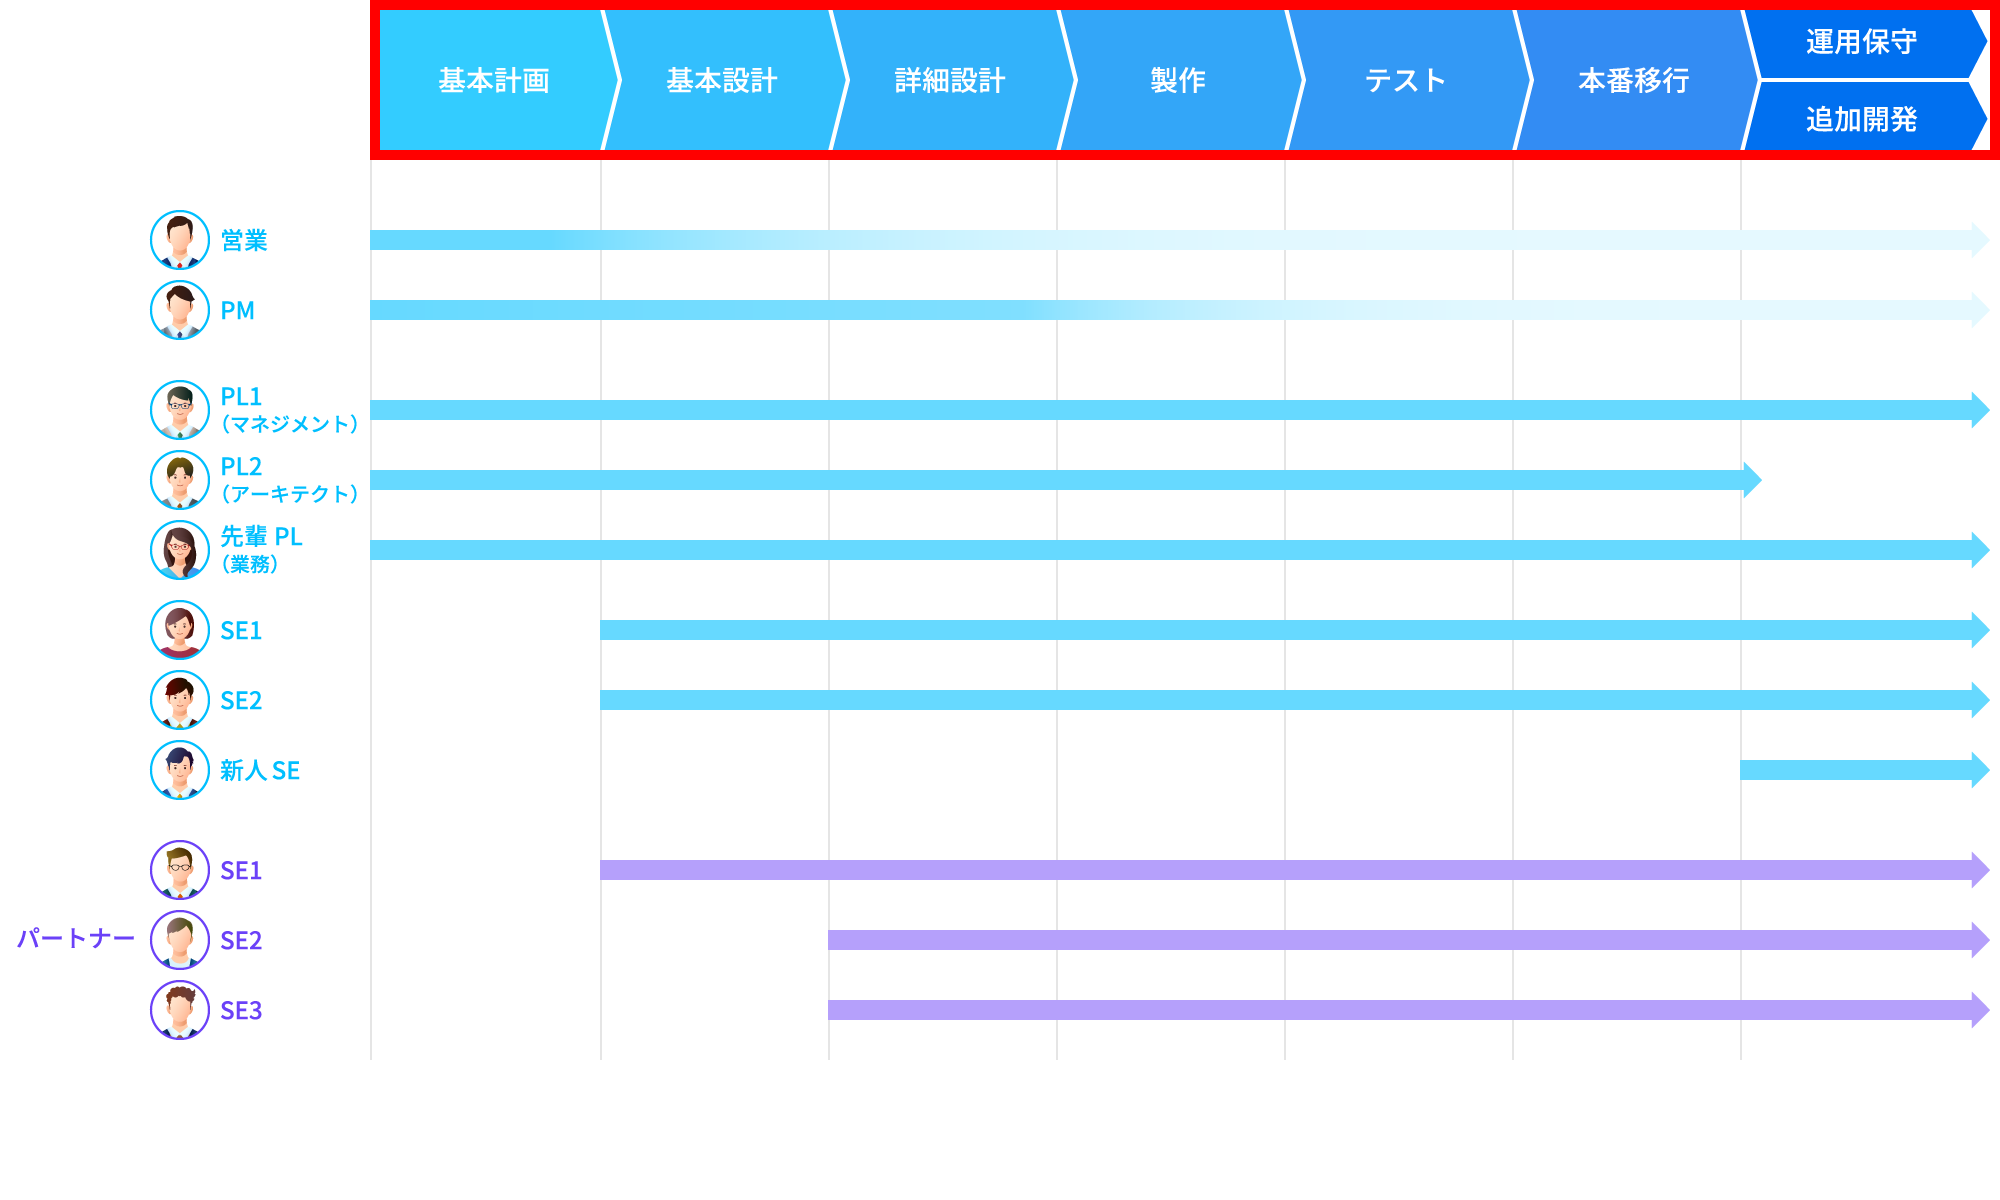2000x1200 pixels.
Task: Click the partner SE2 purple-ringed avatar
Action: click(x=180, y=940)
